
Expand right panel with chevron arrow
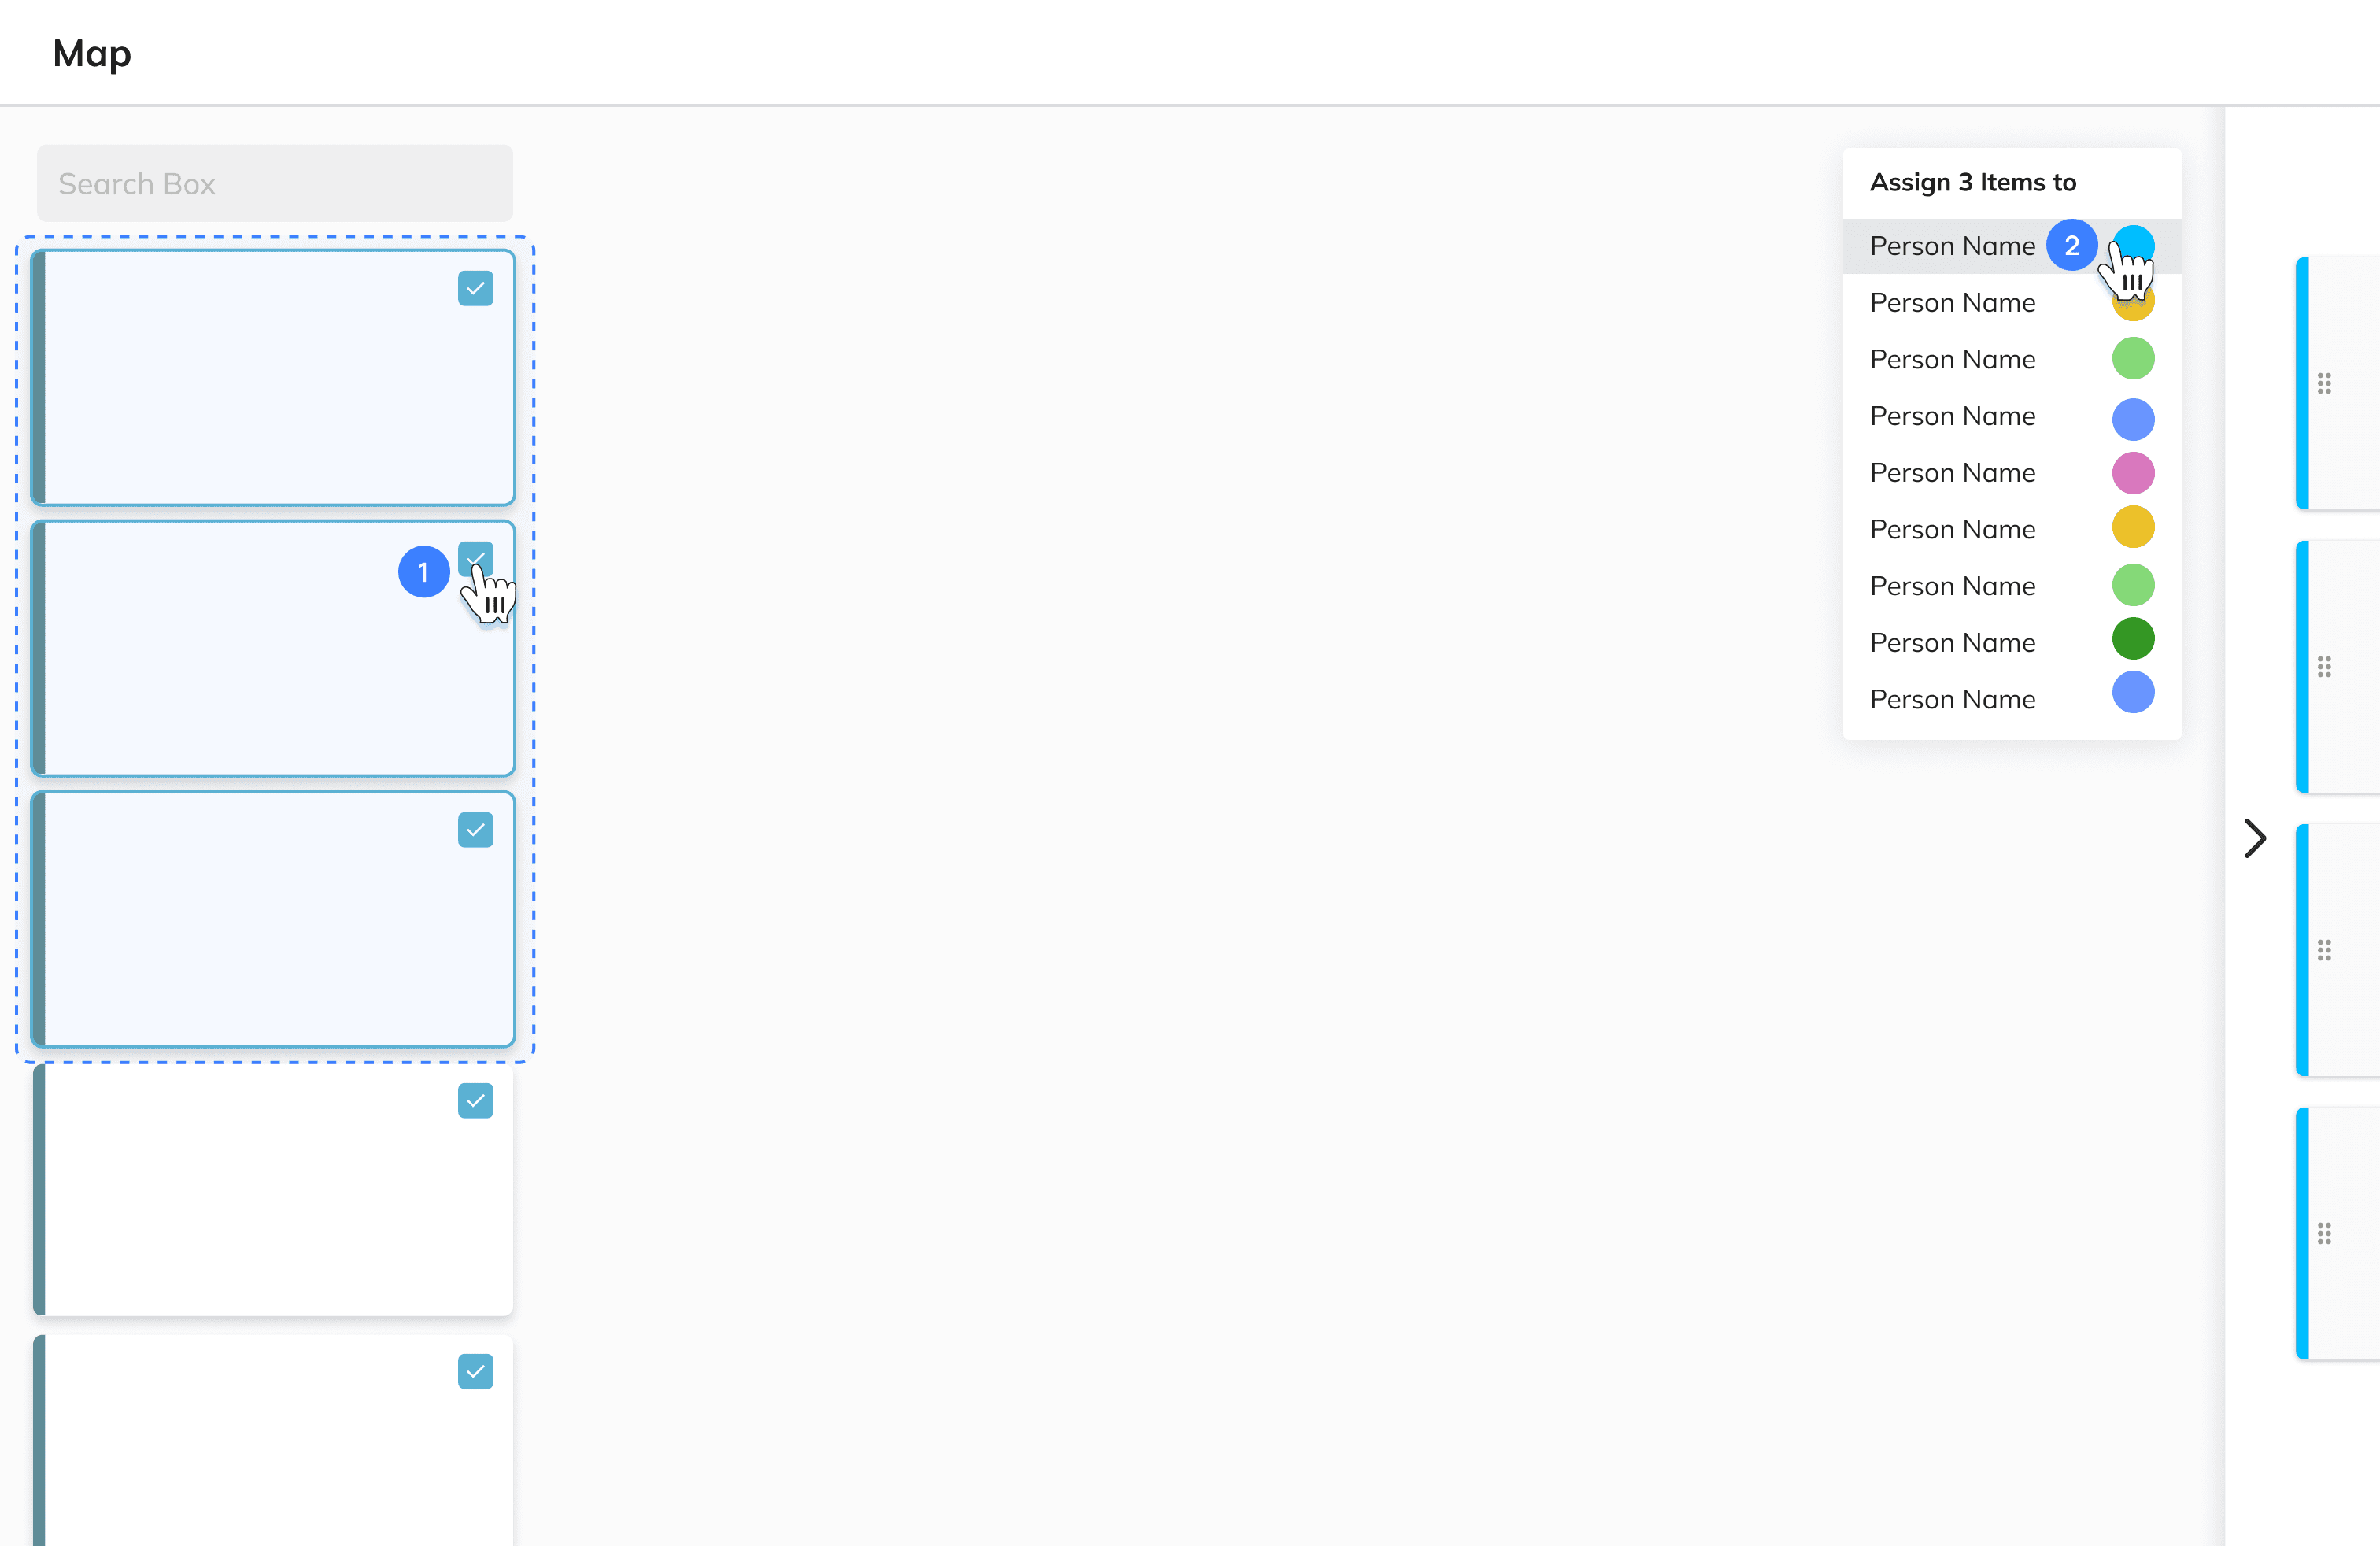(x=2254, y=838)
